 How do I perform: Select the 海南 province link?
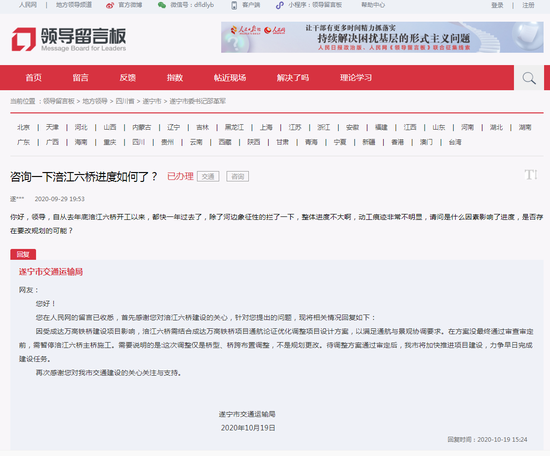(x=81, y=142)
